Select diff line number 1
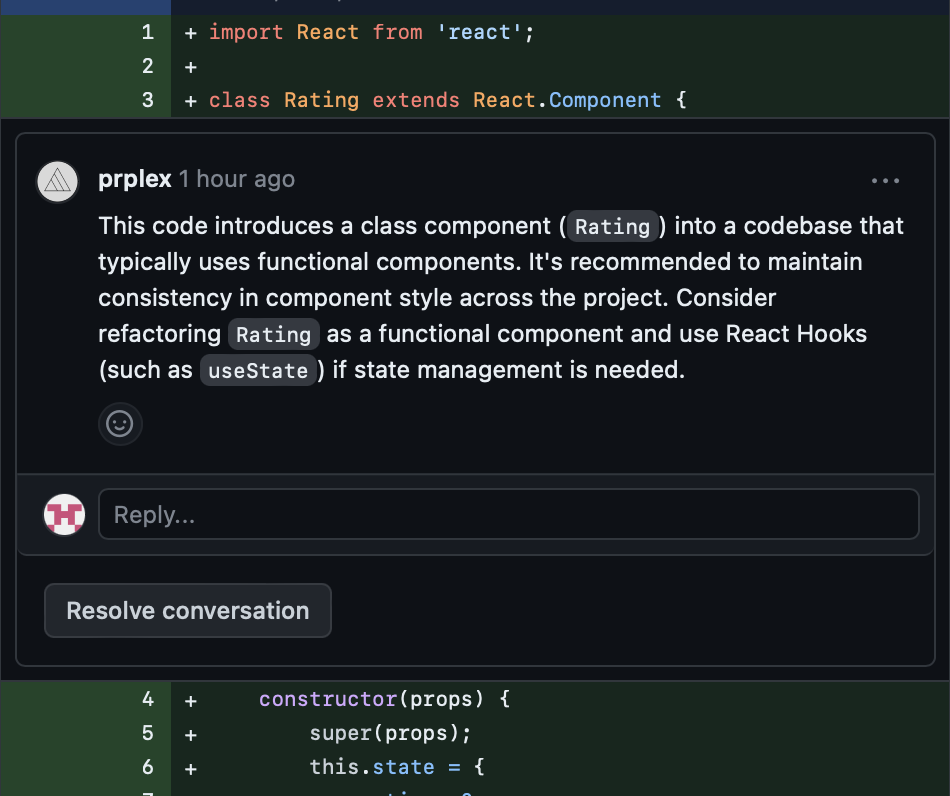Image resolution: width=950 pixels, height=796 pixels. click(148, 32)
